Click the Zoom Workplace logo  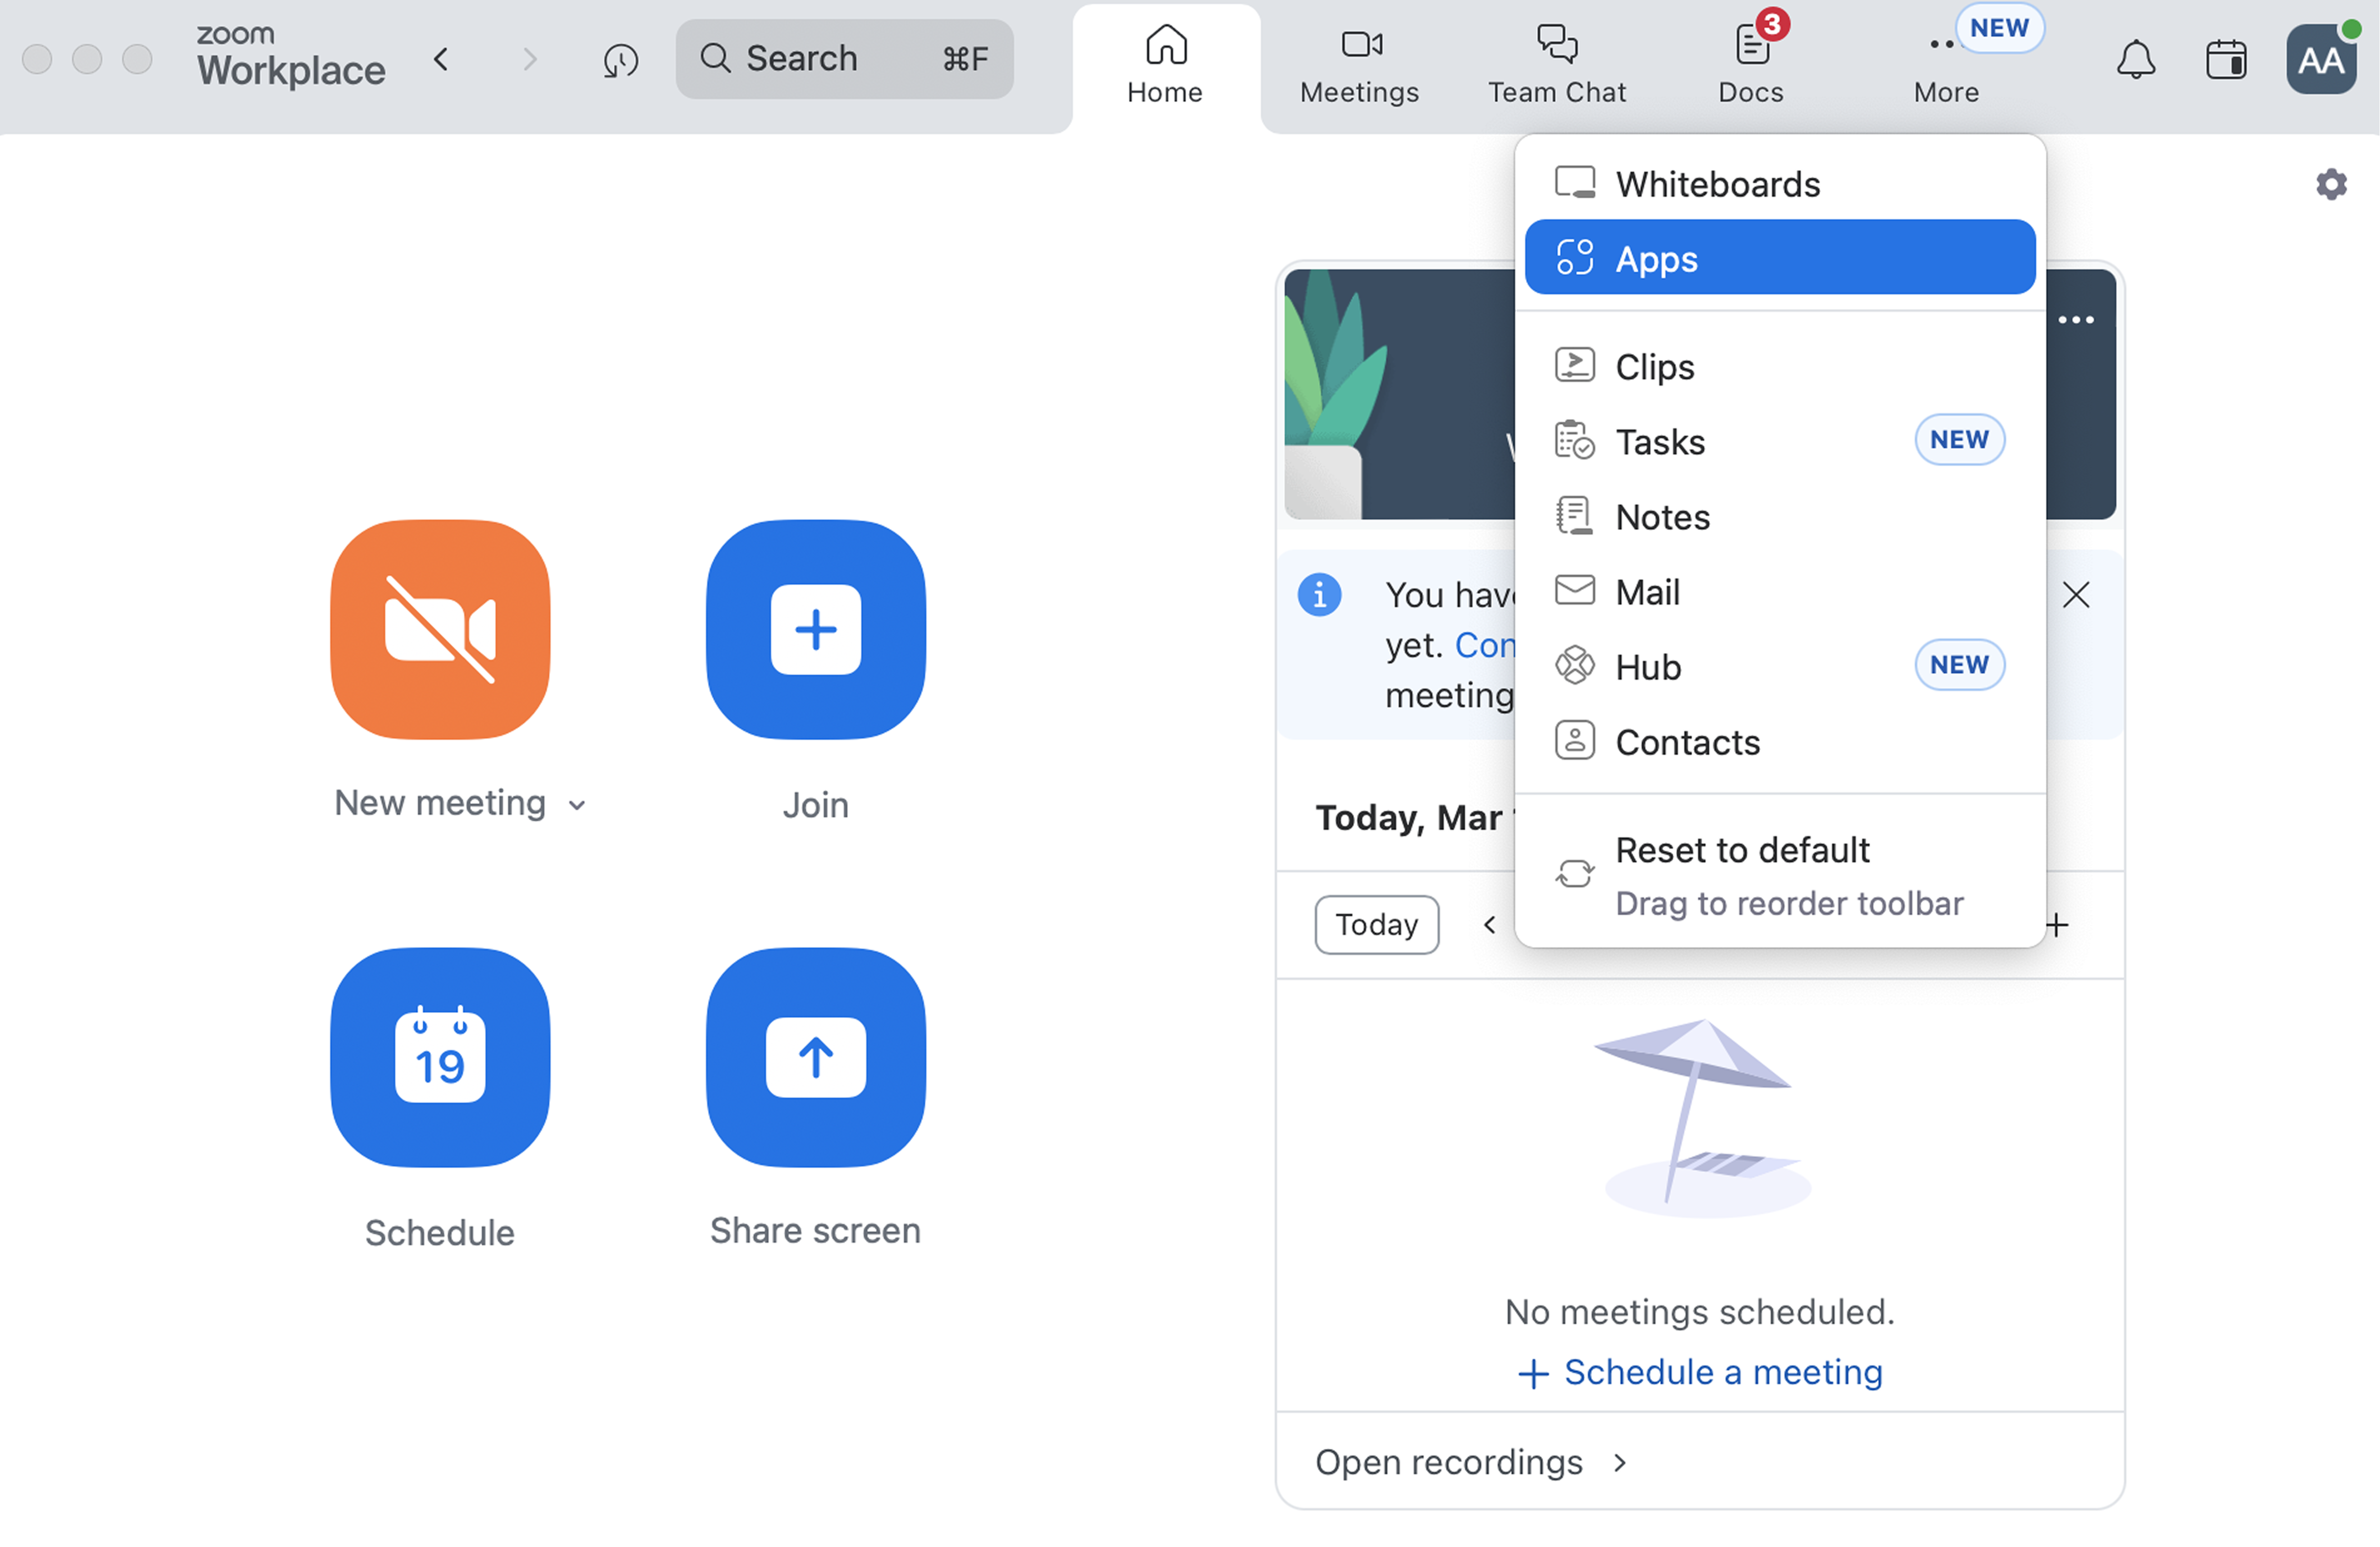(290, 57)
